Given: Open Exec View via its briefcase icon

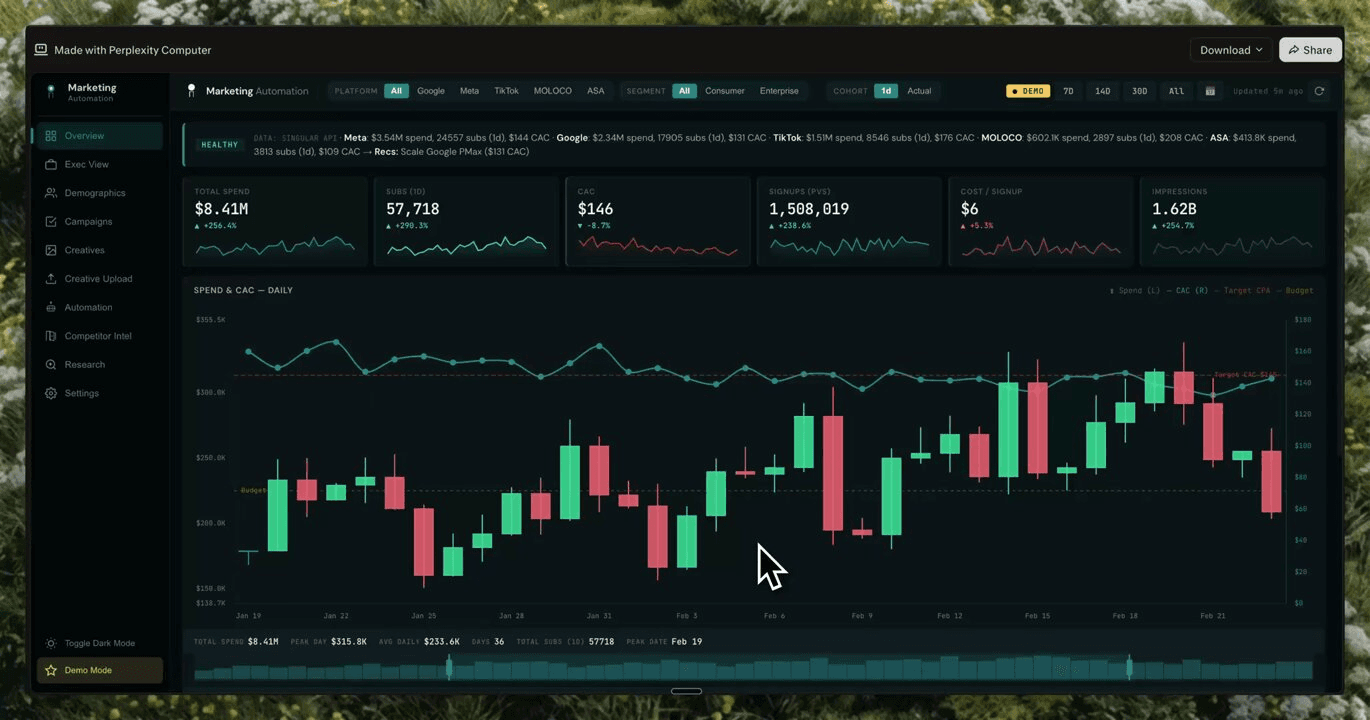Looking at the screenshot, I should pyautogui.click(x=51, y=164).
